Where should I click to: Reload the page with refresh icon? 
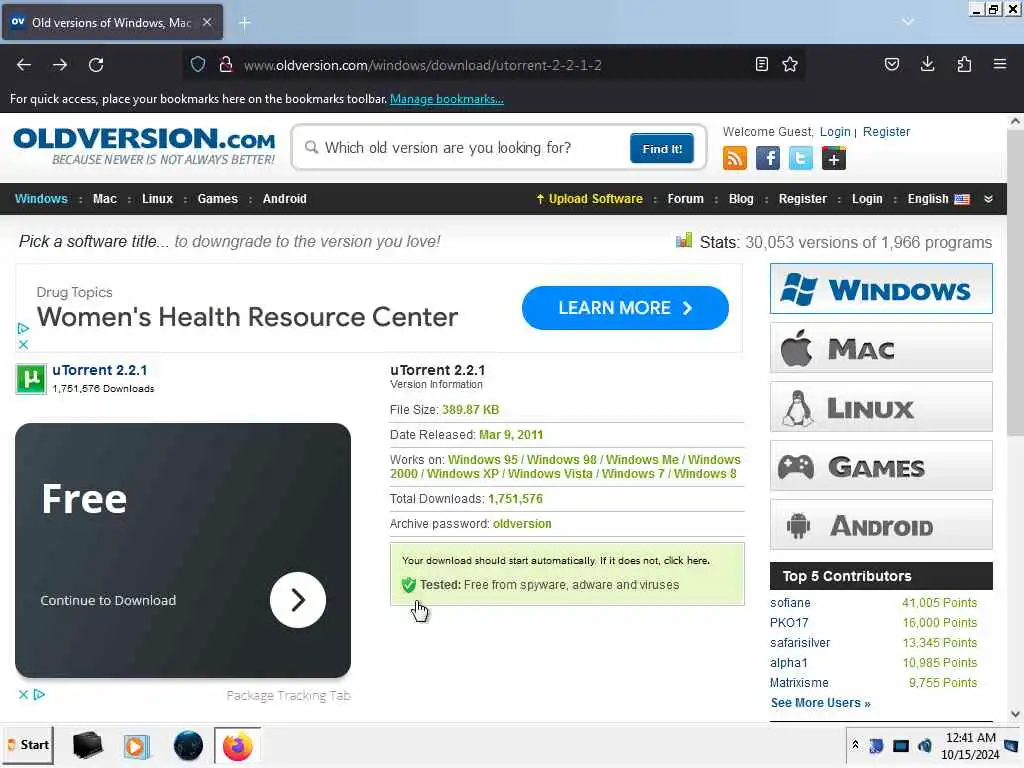click(96, 65)
